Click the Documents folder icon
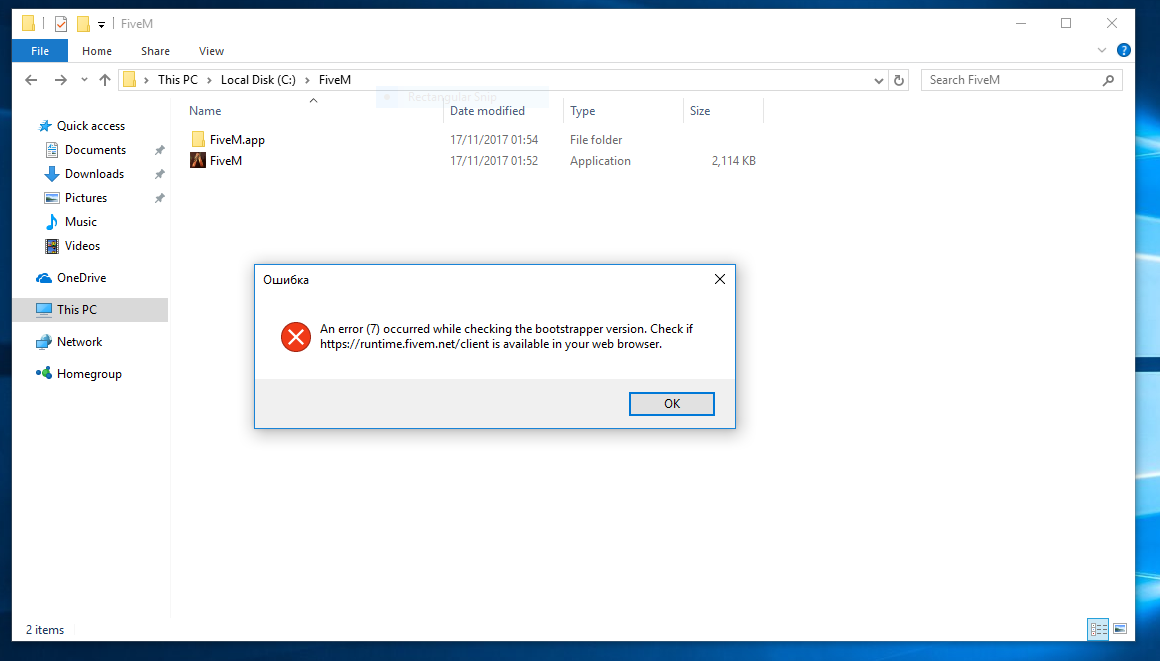Viewport: 1160px width, 661px height. click(52, 150)
